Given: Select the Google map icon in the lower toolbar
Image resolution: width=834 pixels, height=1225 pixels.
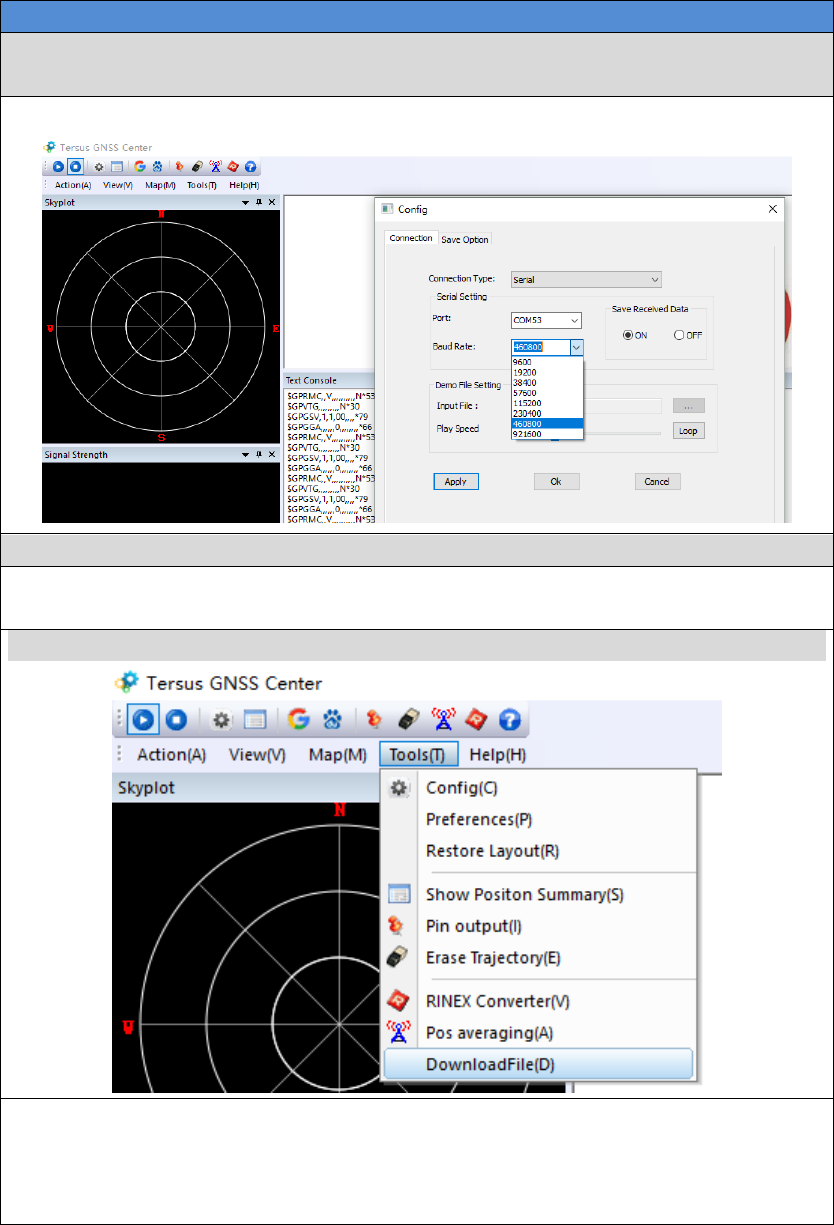Looking at the screenshot, I should [298, 719].
